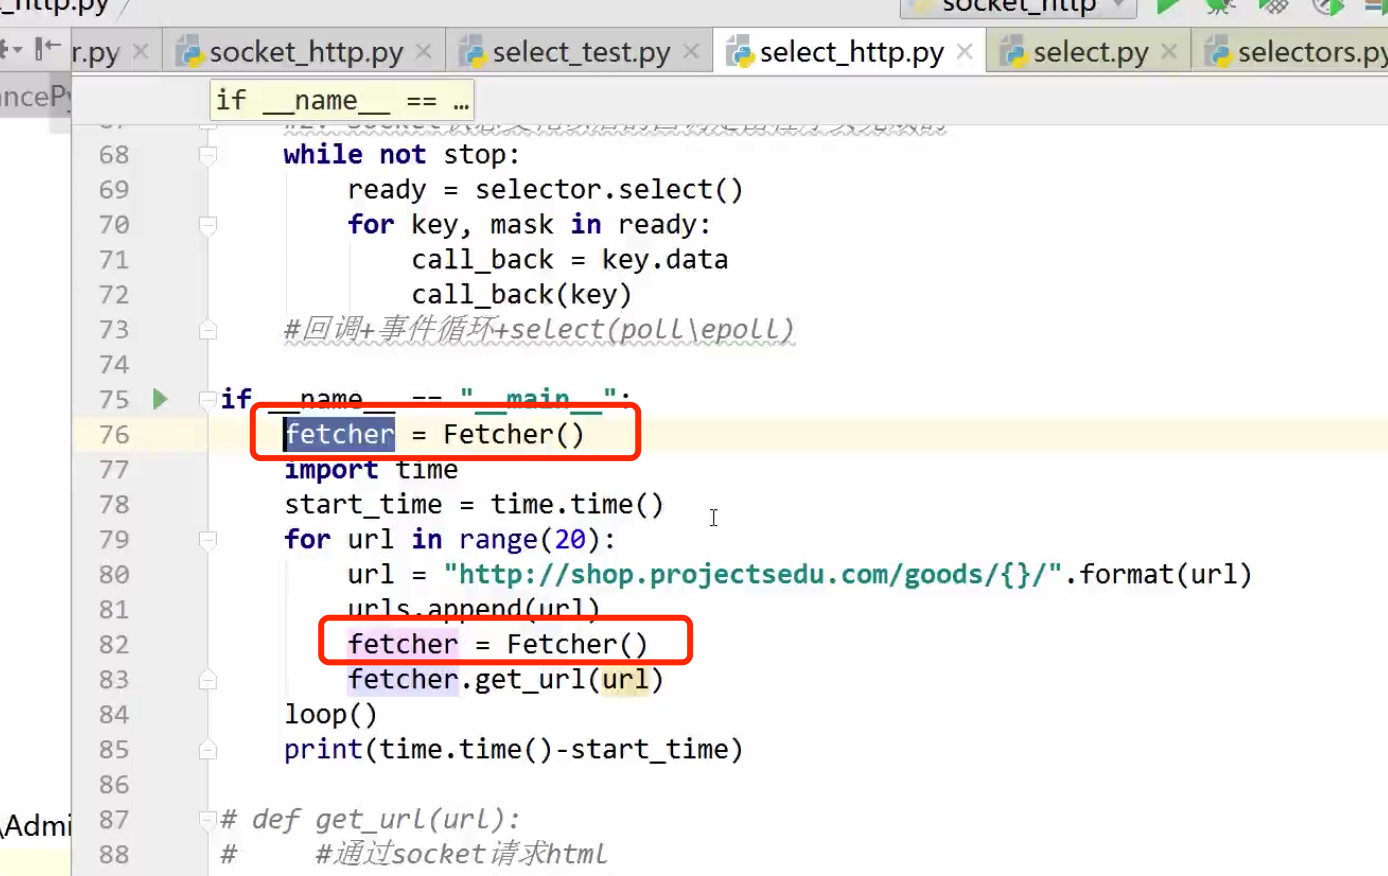Click the green run gutter arrow on line 75
The height and width of the screenshot is (876, 1388).
pyautogui.click(x=160, y=399)
